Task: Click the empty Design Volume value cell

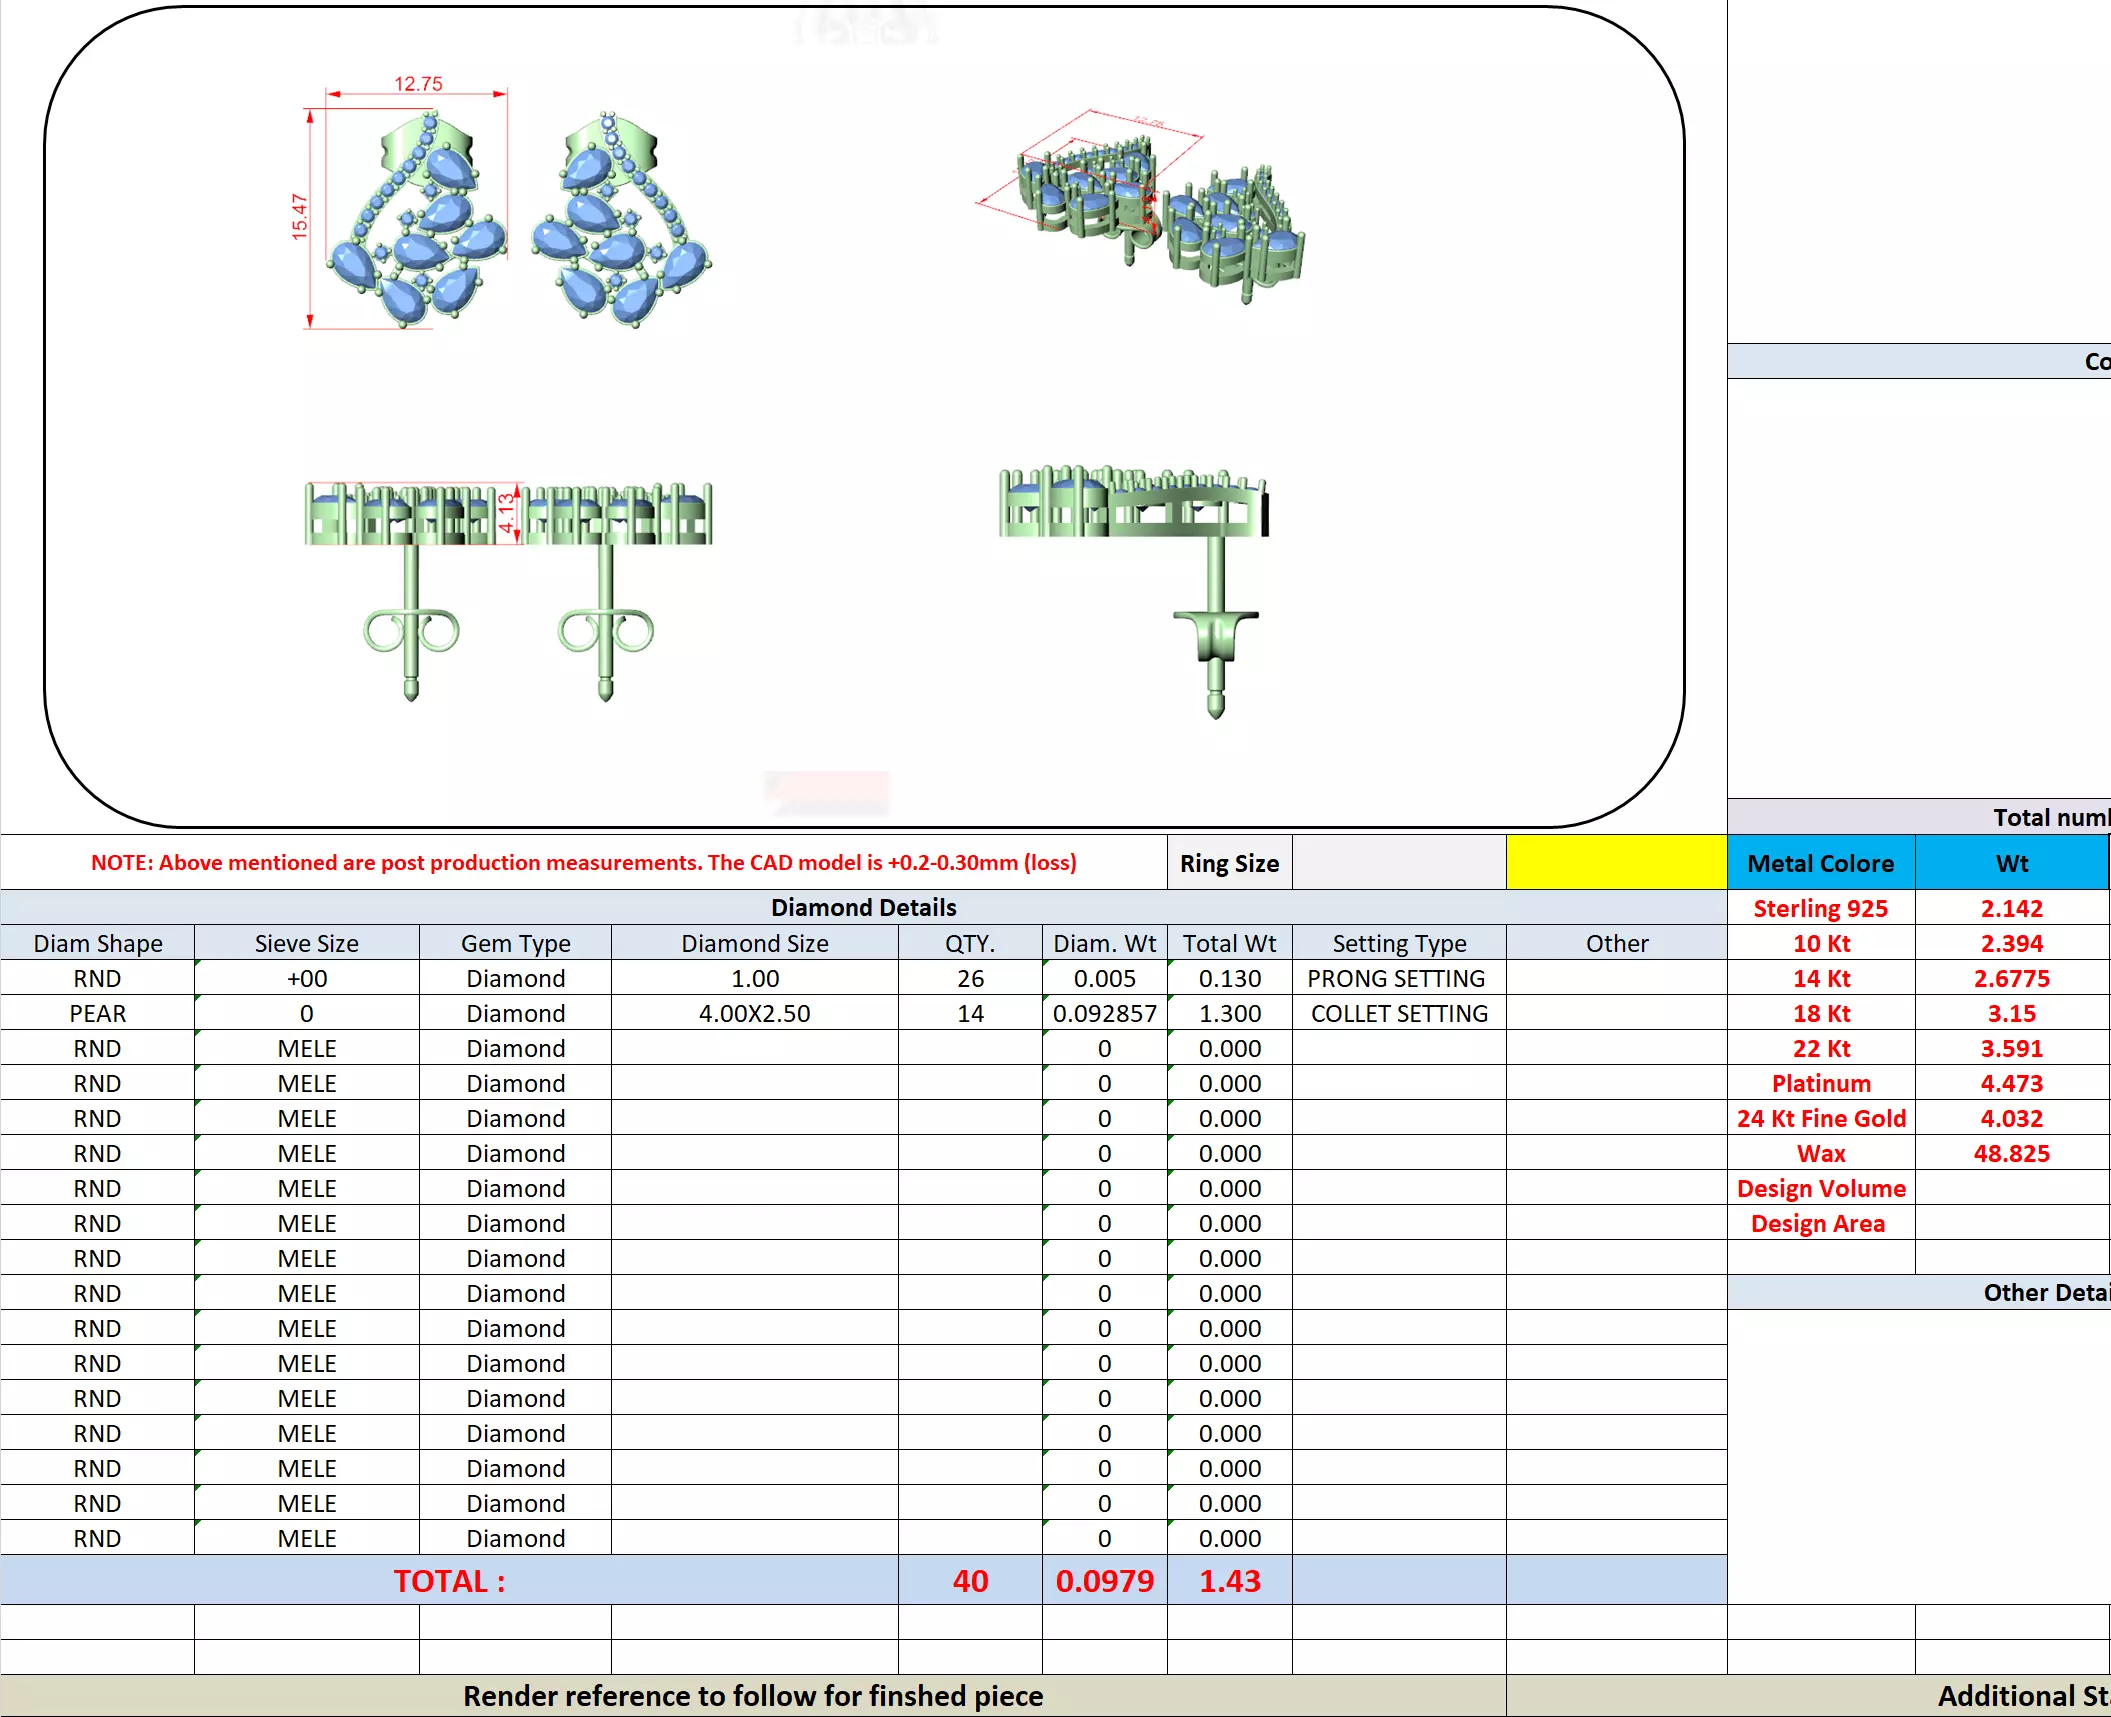Action: click(x=2011, y=1188)
